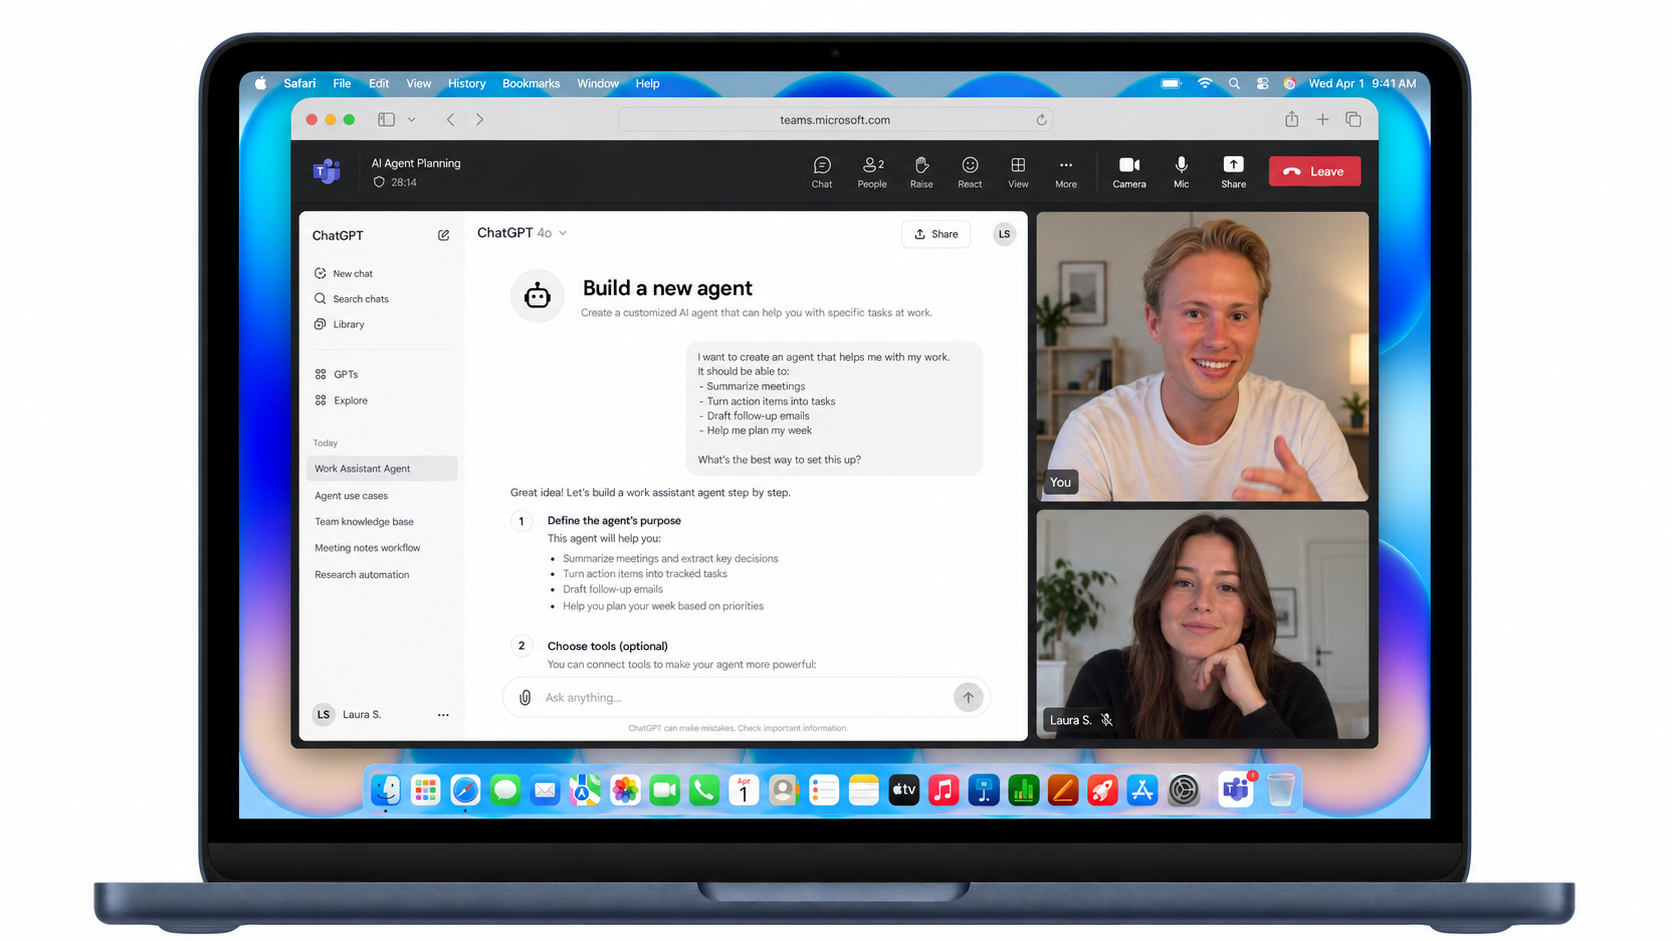Open the options next to Laura S.
The height and width of the screenshot is (941, 1672).
(x=443, y=715)
